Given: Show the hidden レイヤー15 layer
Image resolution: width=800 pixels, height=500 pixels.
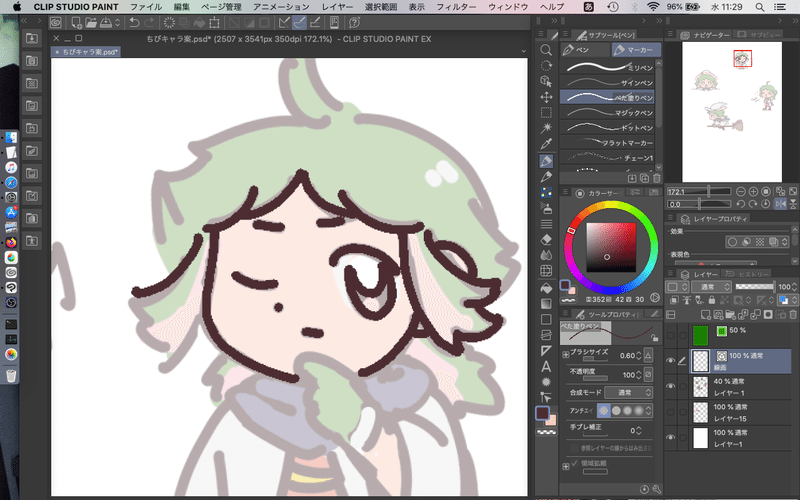Looking at the screenshot, I should point(670,412).
